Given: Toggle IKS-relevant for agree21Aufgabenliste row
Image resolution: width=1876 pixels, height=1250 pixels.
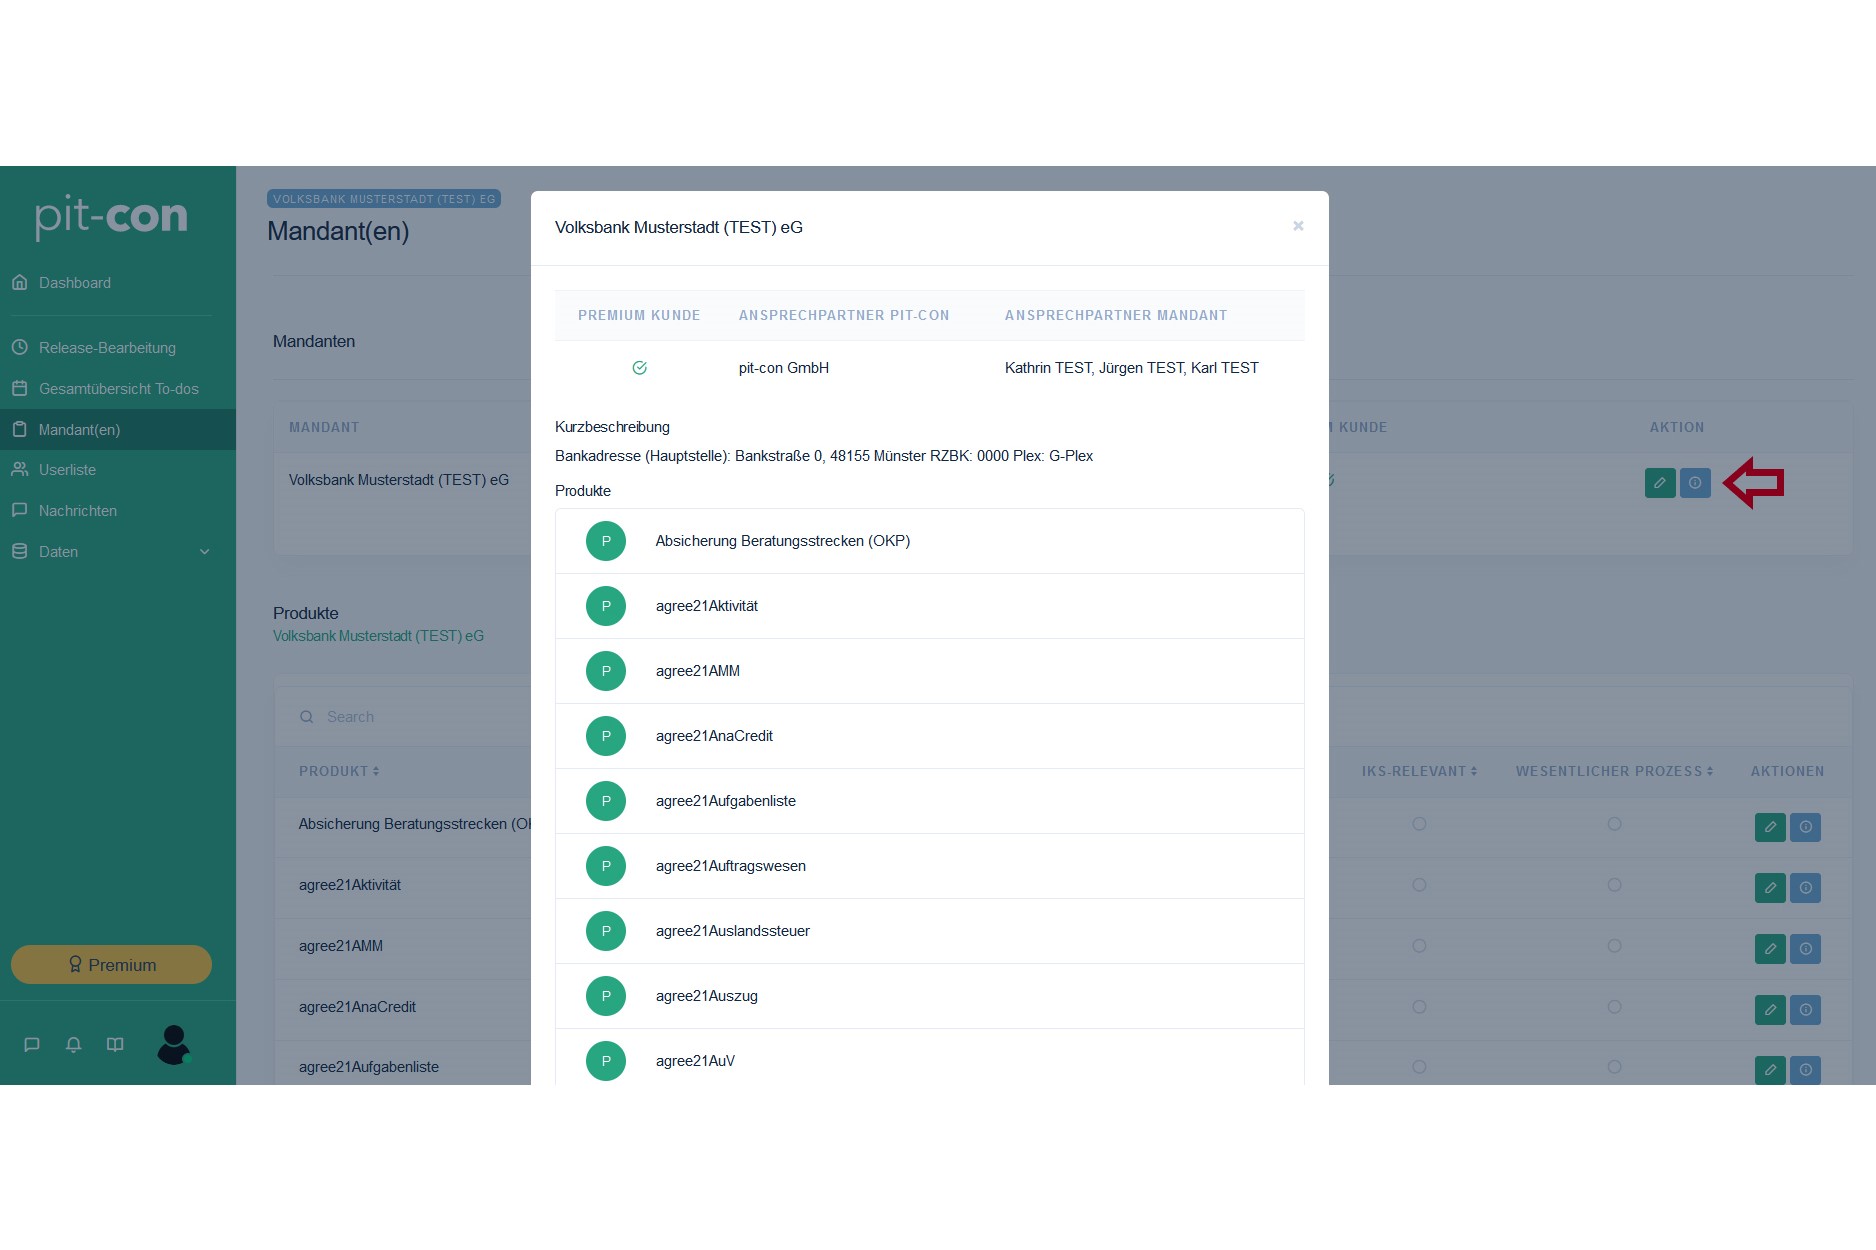Looking at the screenshot, I should tap(1419, 1067).
